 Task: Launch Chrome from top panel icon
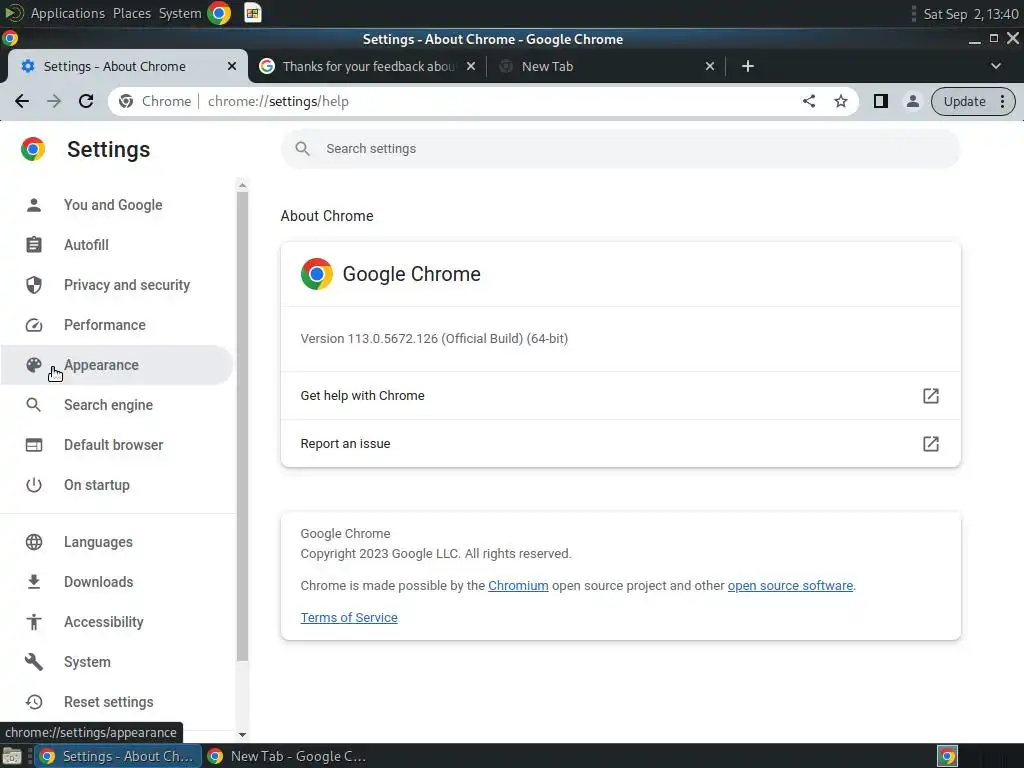(x=219, y=13)
